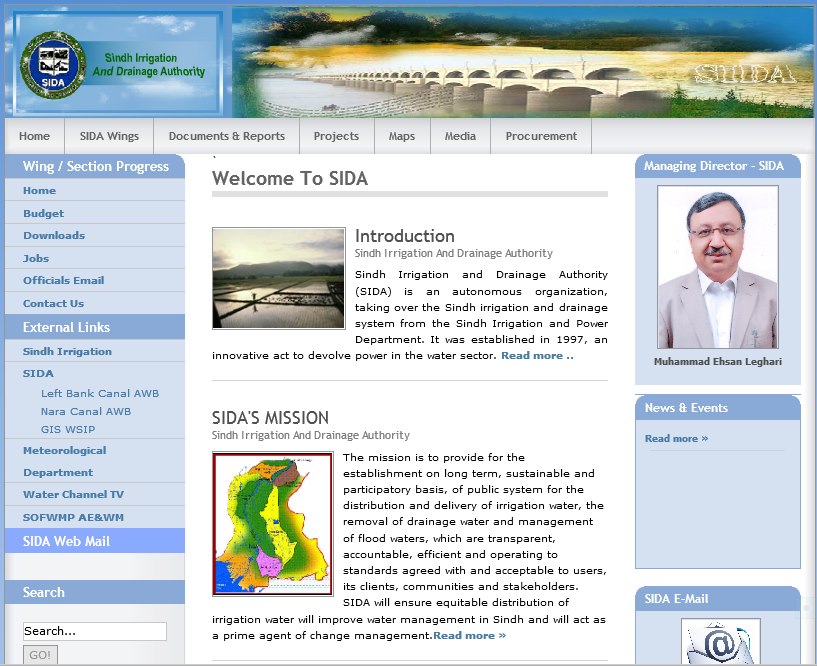The image size is (817, 666).
Task: Open the Maps menu item
Action: click(x=402, y=136)
